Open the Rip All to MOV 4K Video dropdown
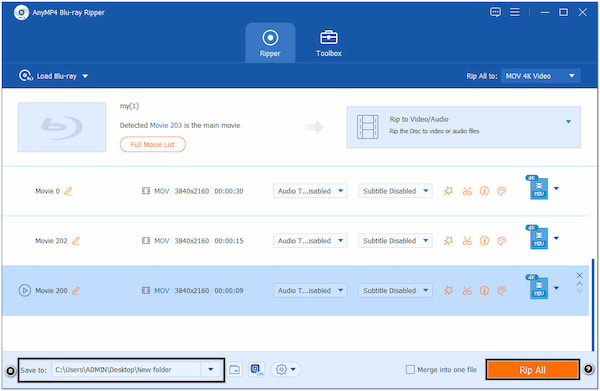600x391 pixels. (540, 76)
